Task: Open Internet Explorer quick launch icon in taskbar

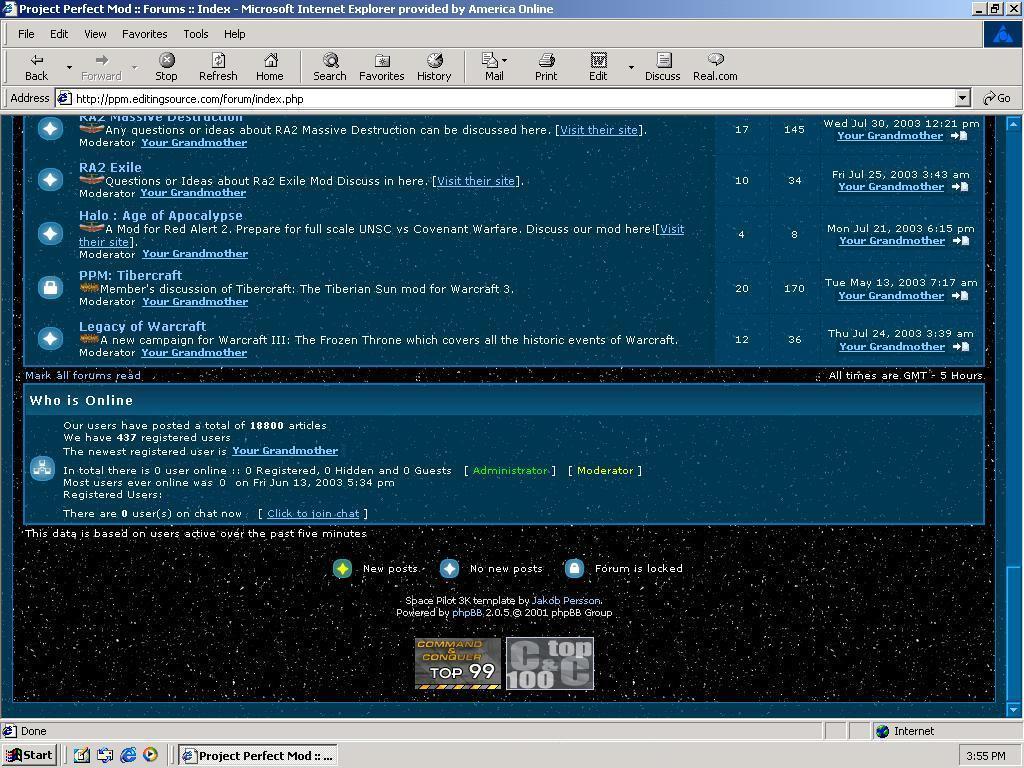Action: pyautogui.click(x=128, y=755)
